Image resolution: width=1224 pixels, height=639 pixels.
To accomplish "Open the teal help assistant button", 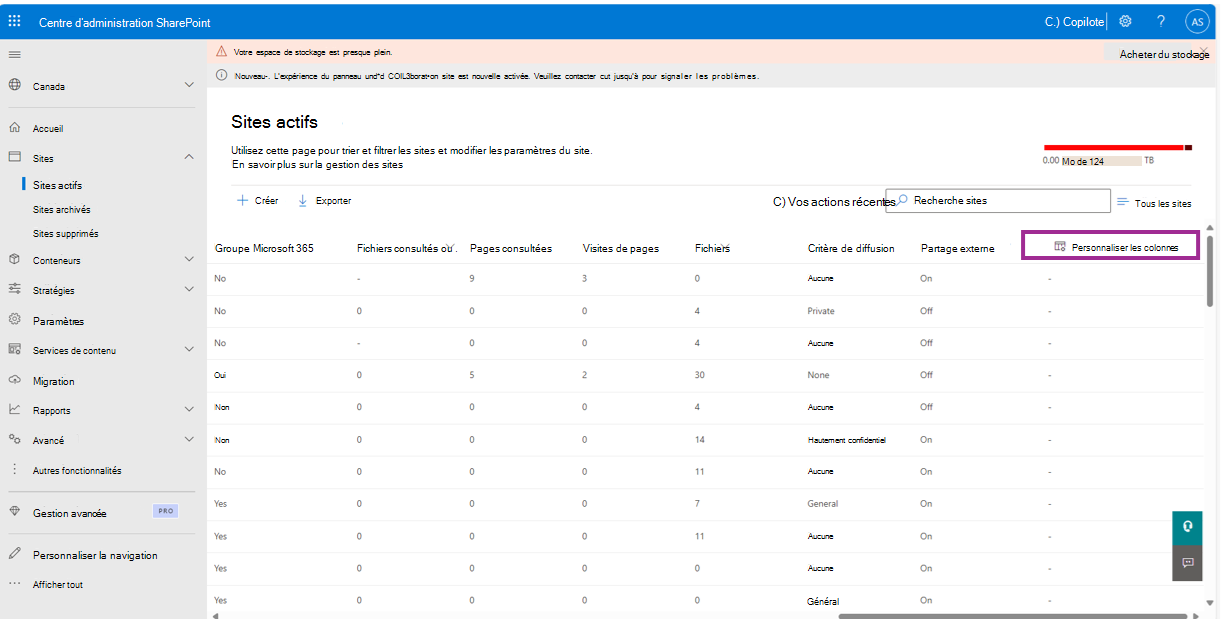I will (1187, 526).
